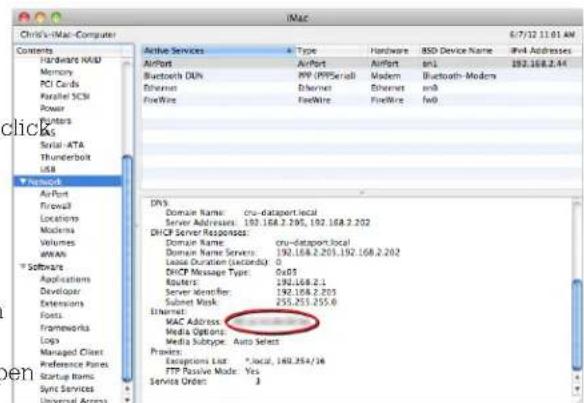The width and height of the screenshot is (584, 403).
Task: Select the Ethernet service row
Action: coord(362,88)
